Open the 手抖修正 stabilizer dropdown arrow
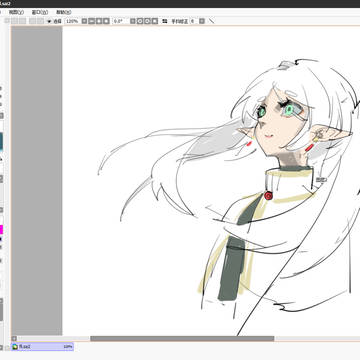The height and width of the screenshot is (360, 360). pyautogui.click(x=202, y=21)
